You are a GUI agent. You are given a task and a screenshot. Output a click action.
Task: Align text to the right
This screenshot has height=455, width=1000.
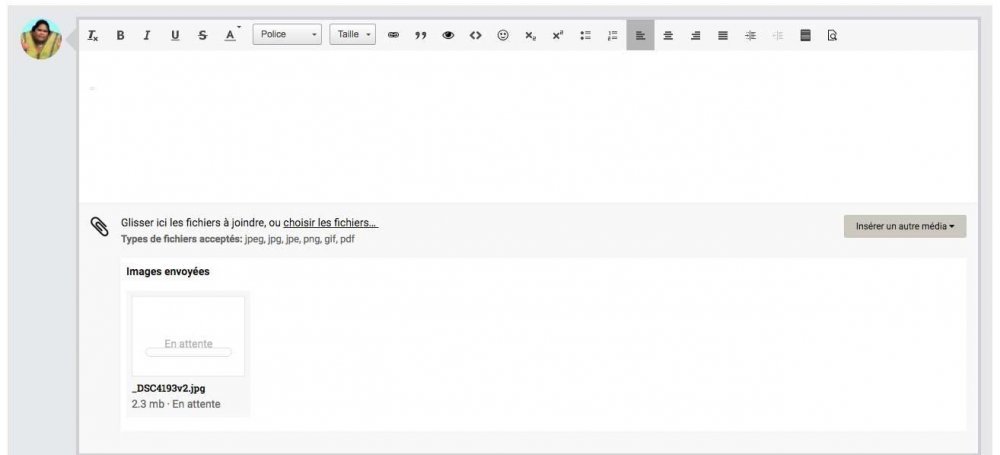coord(695,36)
